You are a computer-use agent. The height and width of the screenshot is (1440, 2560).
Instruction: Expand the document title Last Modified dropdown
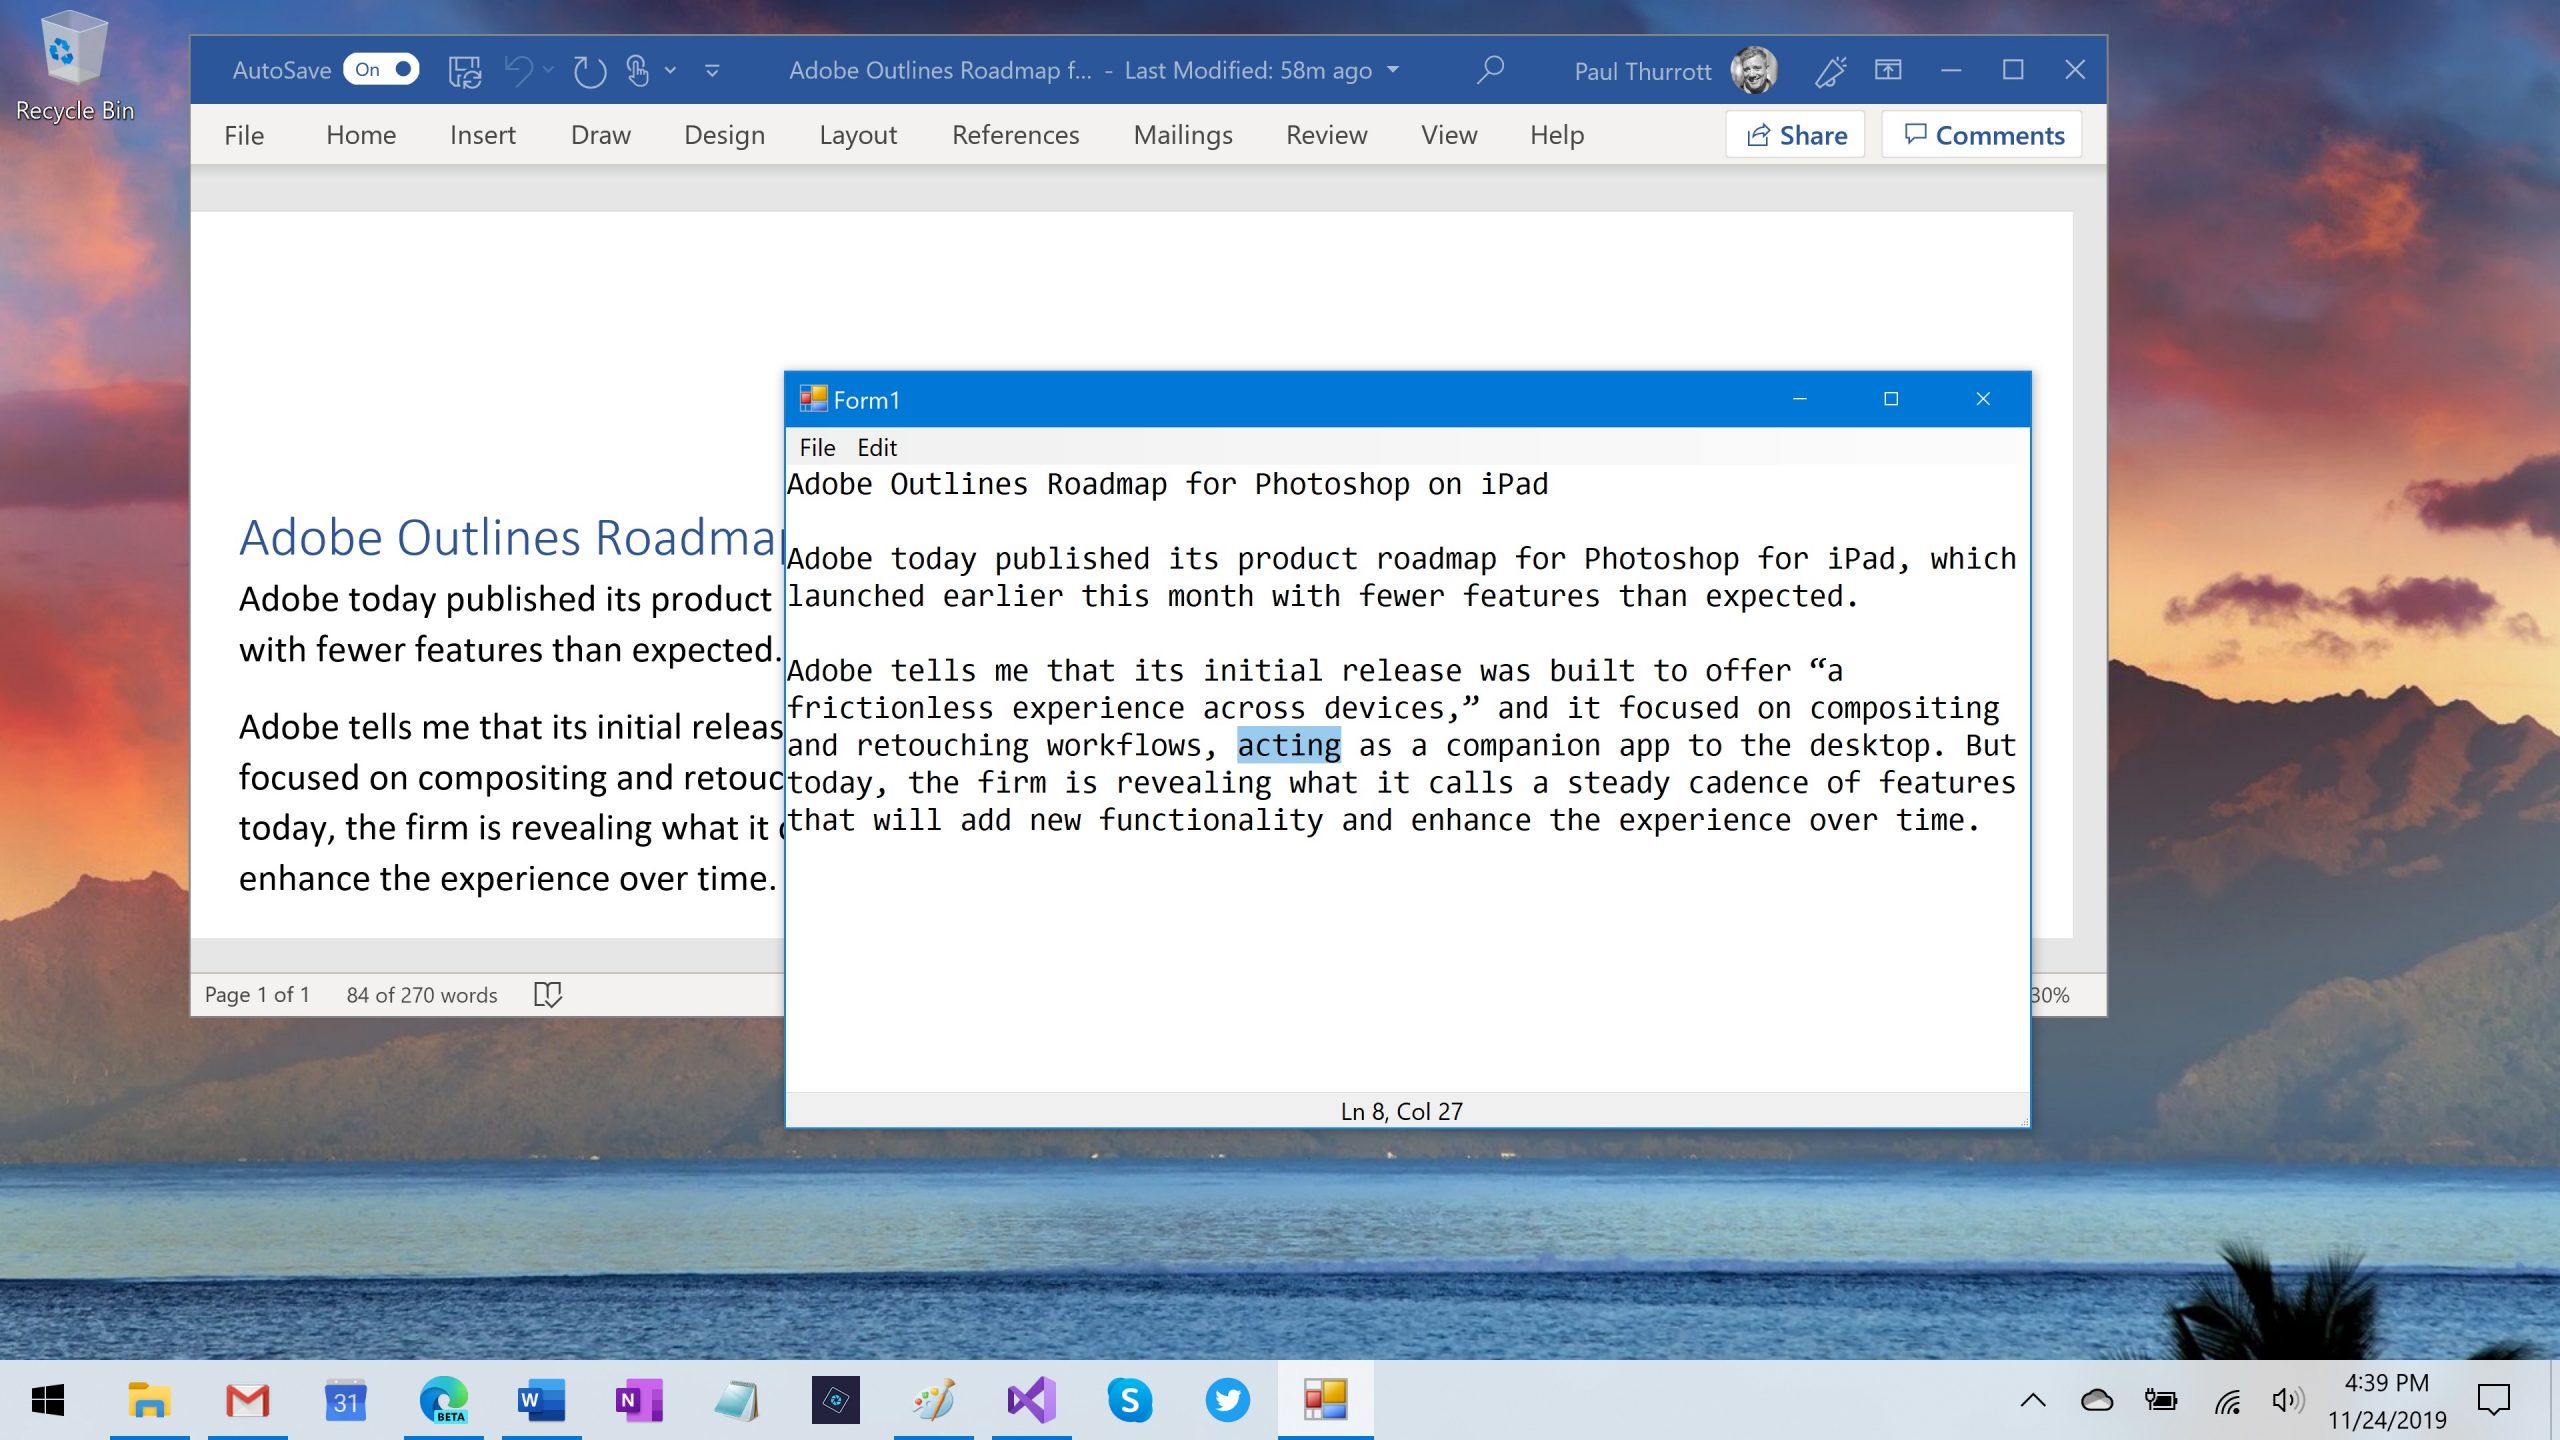pos(1393,70)
